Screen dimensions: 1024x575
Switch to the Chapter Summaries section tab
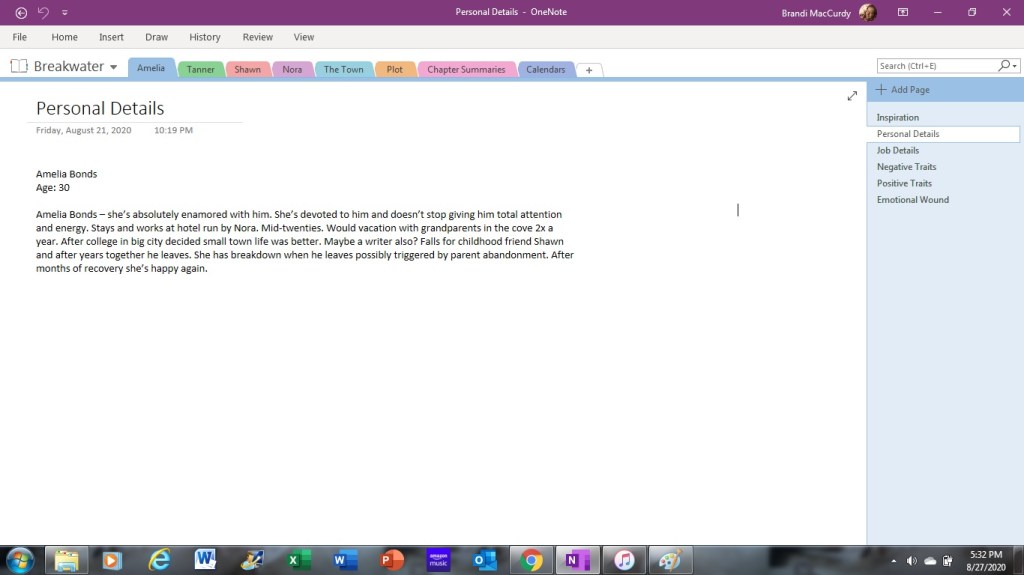(x=466, y=70)
